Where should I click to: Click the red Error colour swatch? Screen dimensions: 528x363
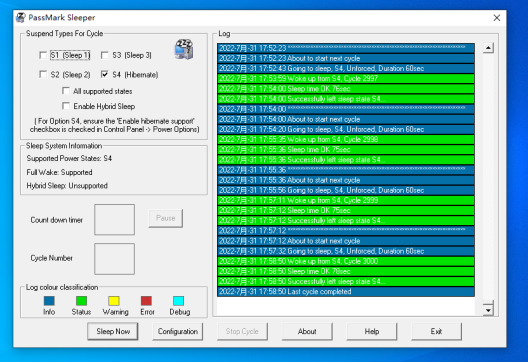coord(146,301)
